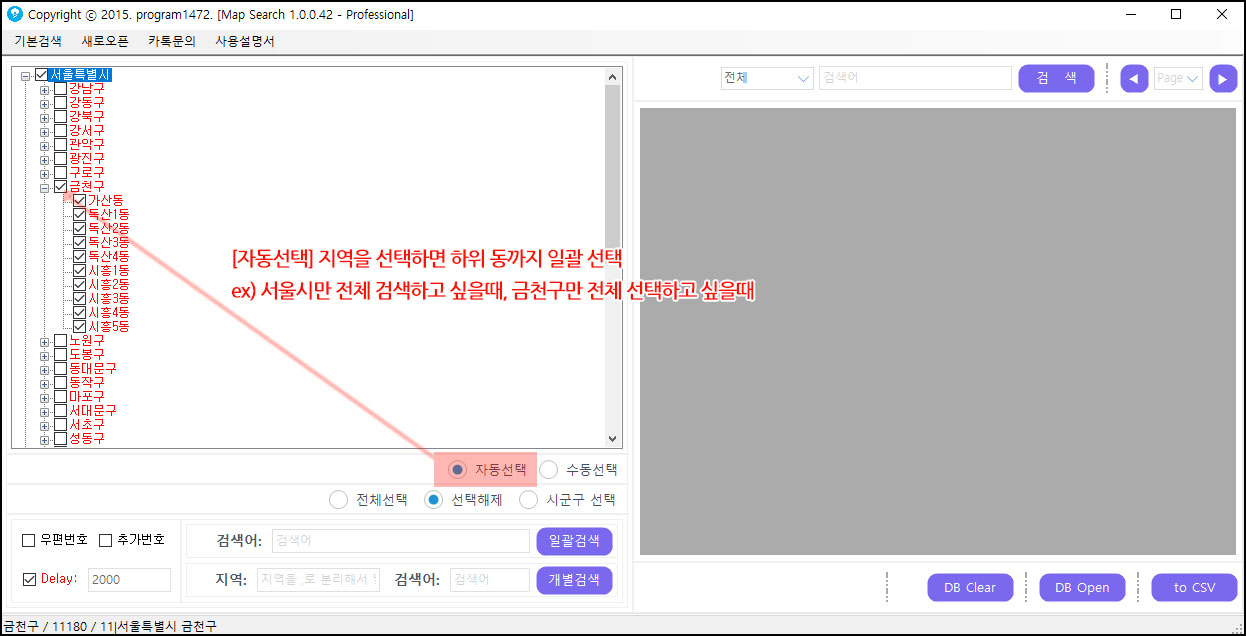
Task: Export results with to CSV button
Action: pyautogui.click(x=1194, y=587)
